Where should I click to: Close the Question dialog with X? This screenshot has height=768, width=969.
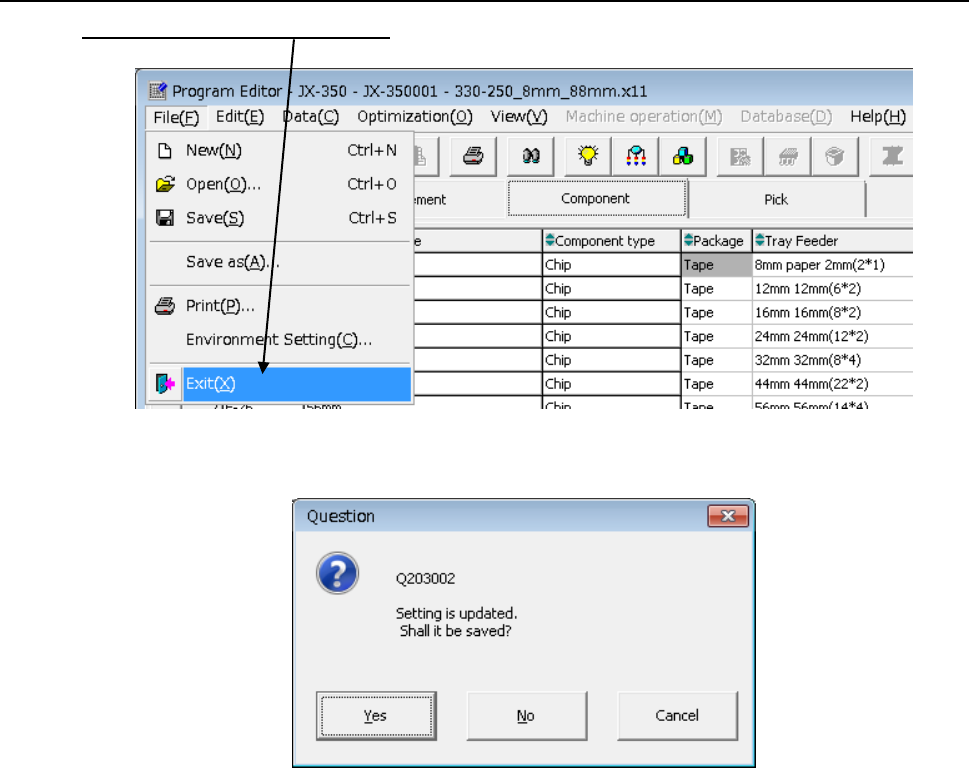click(x=728, y=516)
